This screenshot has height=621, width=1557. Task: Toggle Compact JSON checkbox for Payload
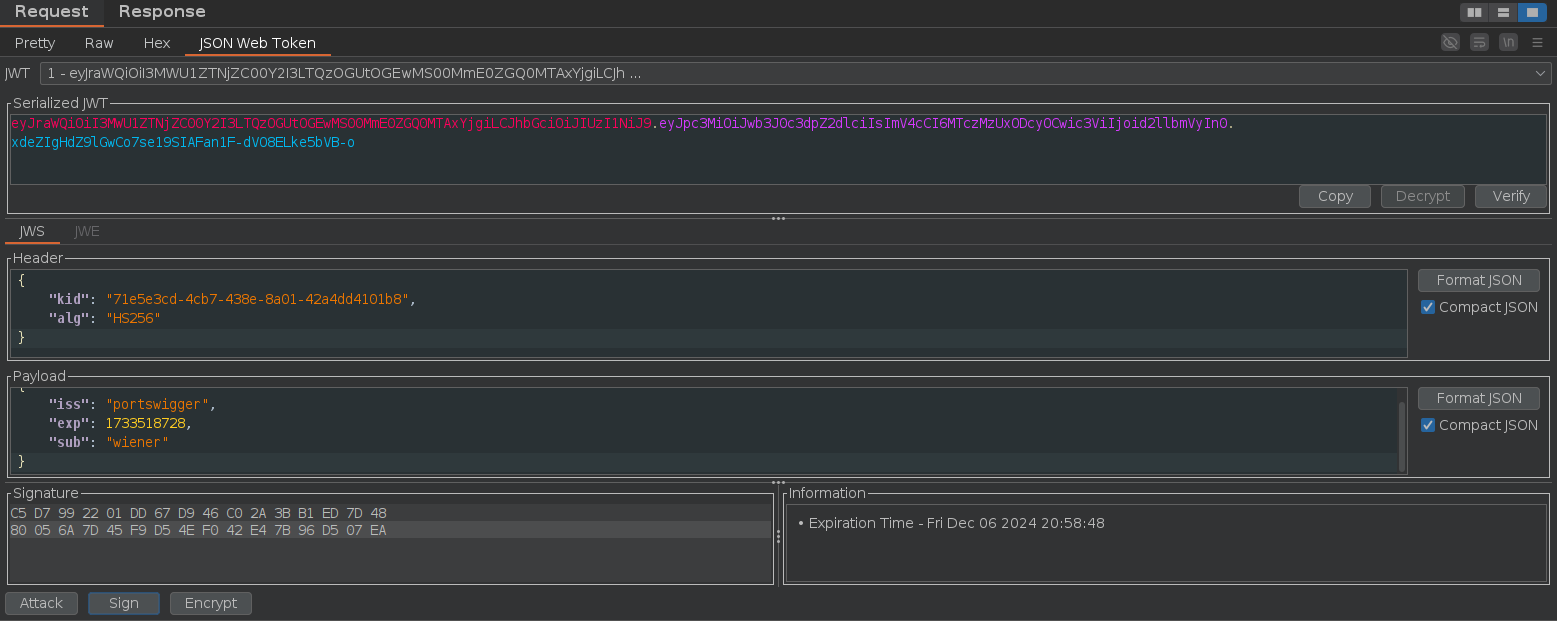(x=1428, y=425)
